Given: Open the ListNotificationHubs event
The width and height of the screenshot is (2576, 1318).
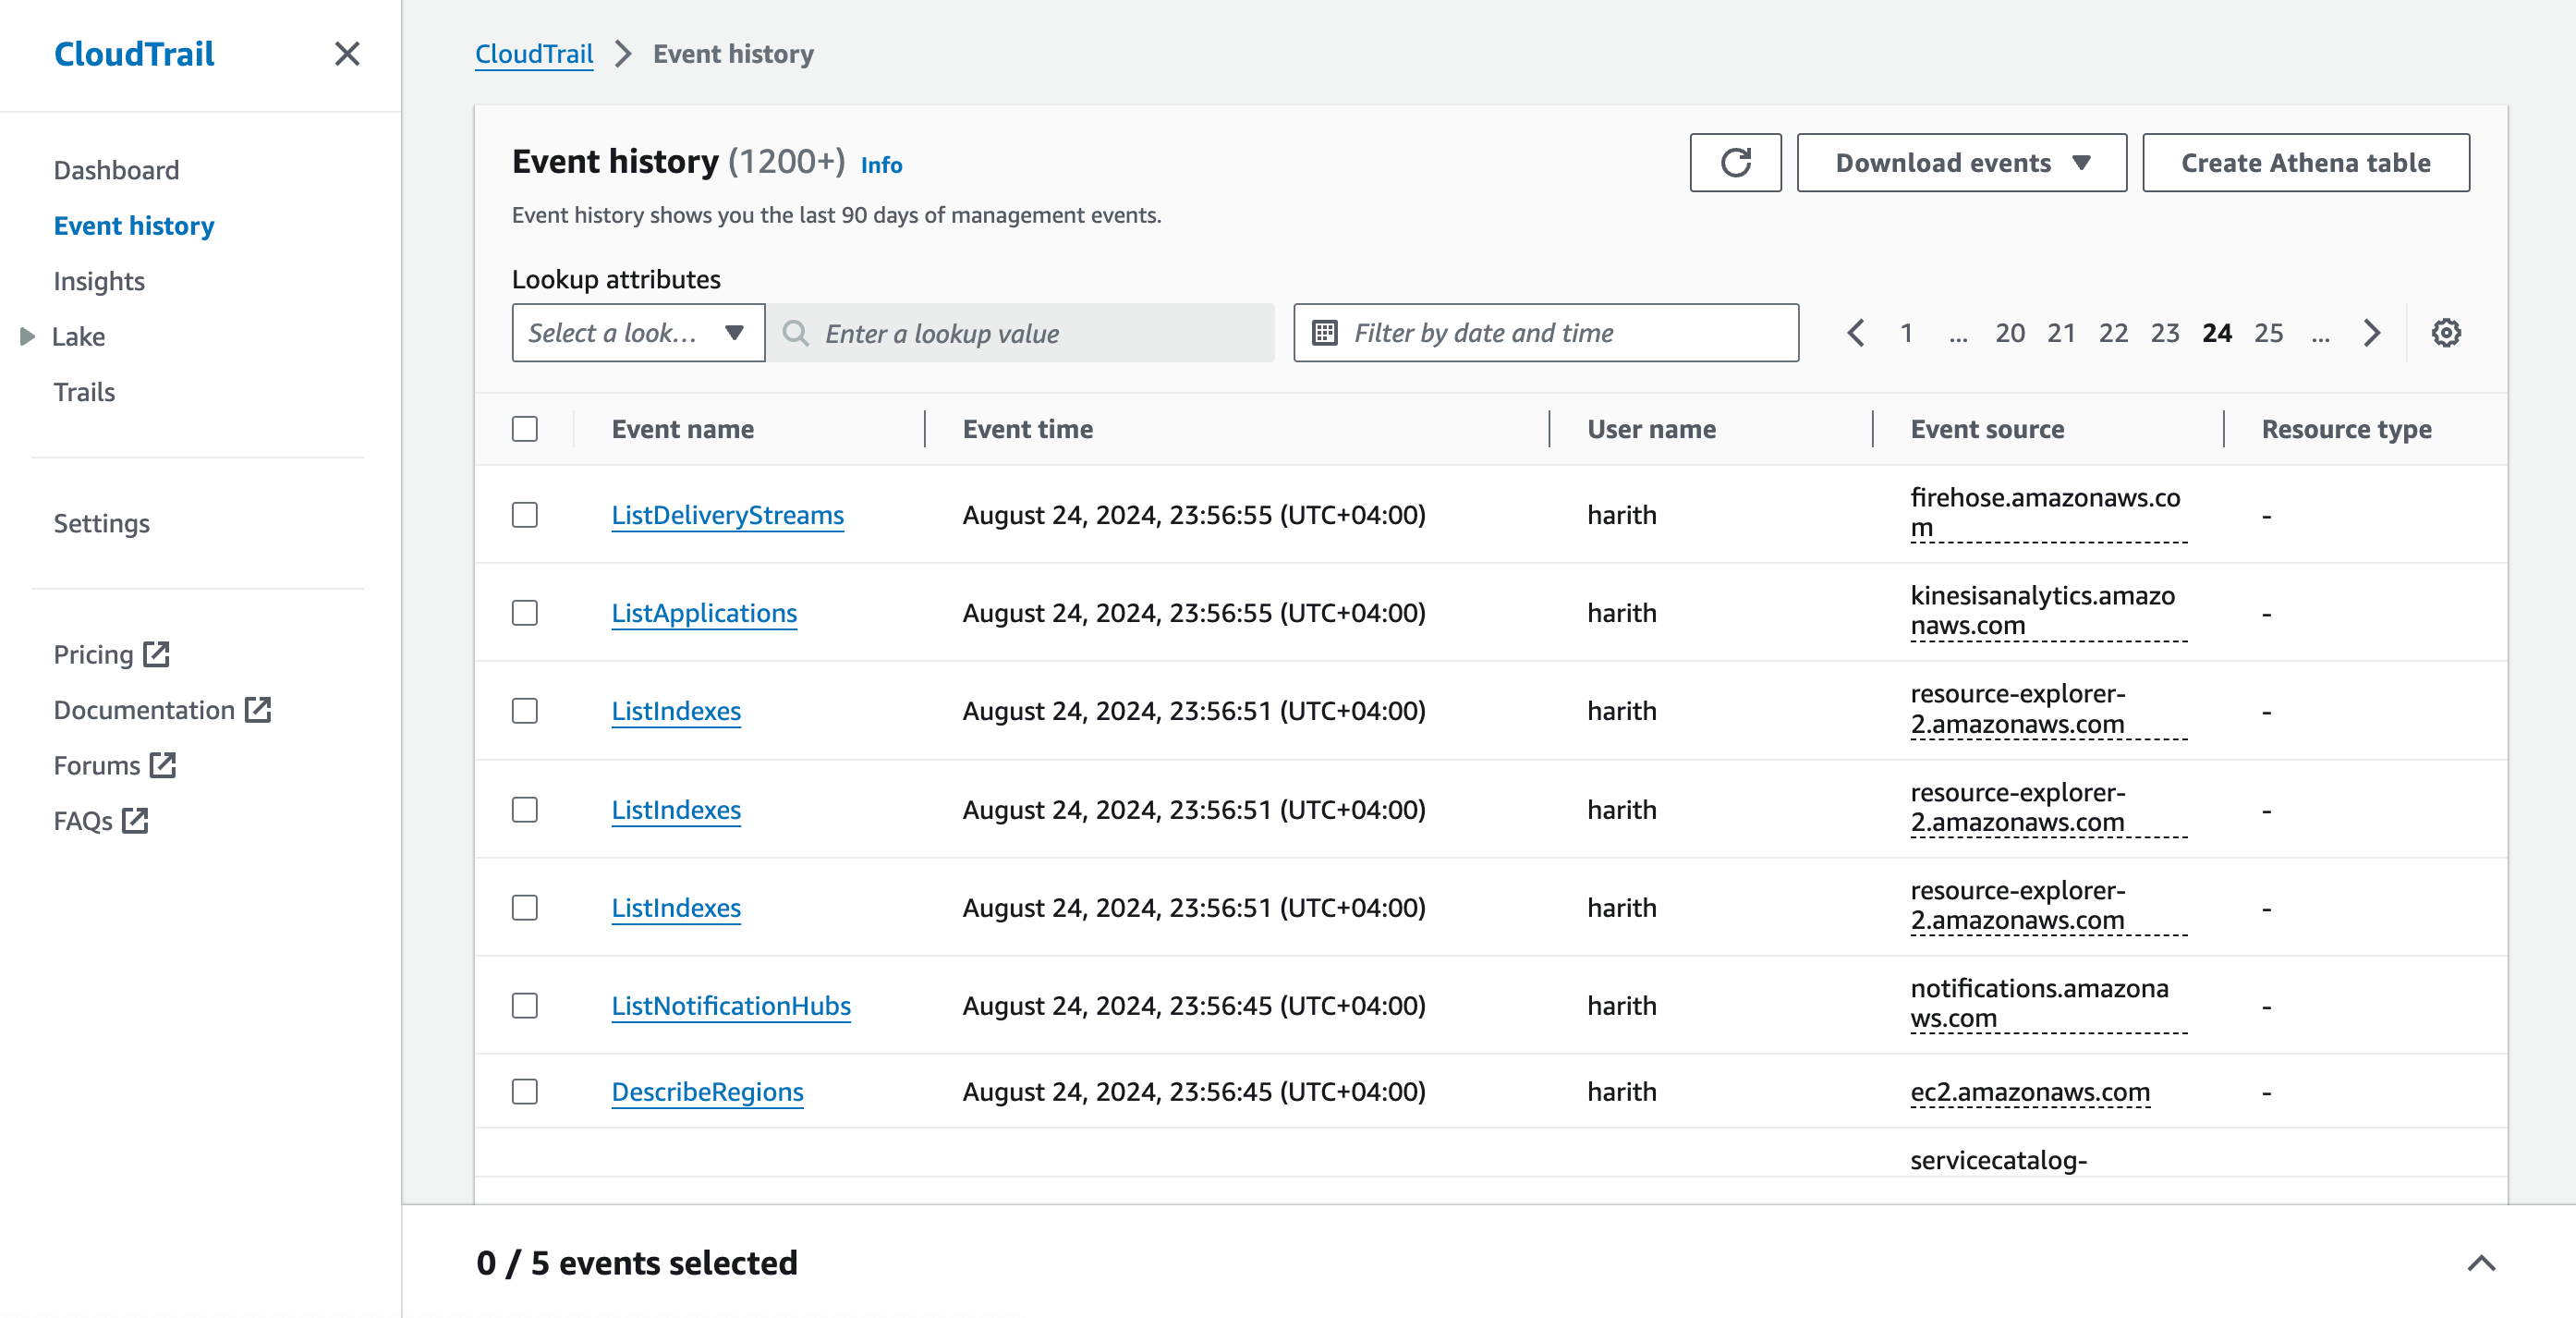Looking at the screenshot, I should coord(731,1006).
